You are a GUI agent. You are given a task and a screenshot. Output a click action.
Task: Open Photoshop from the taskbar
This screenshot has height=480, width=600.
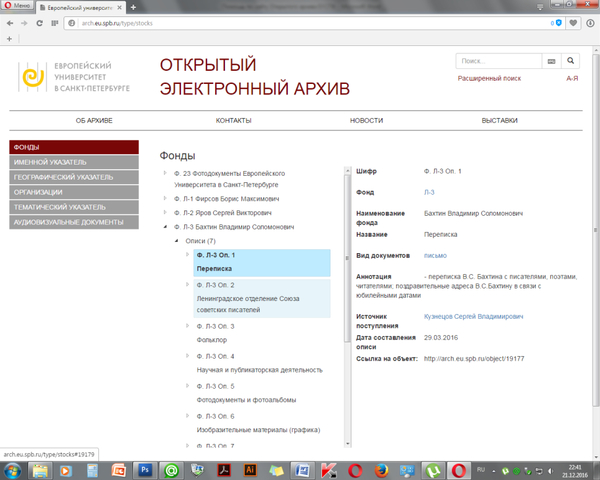coord(144,468)
